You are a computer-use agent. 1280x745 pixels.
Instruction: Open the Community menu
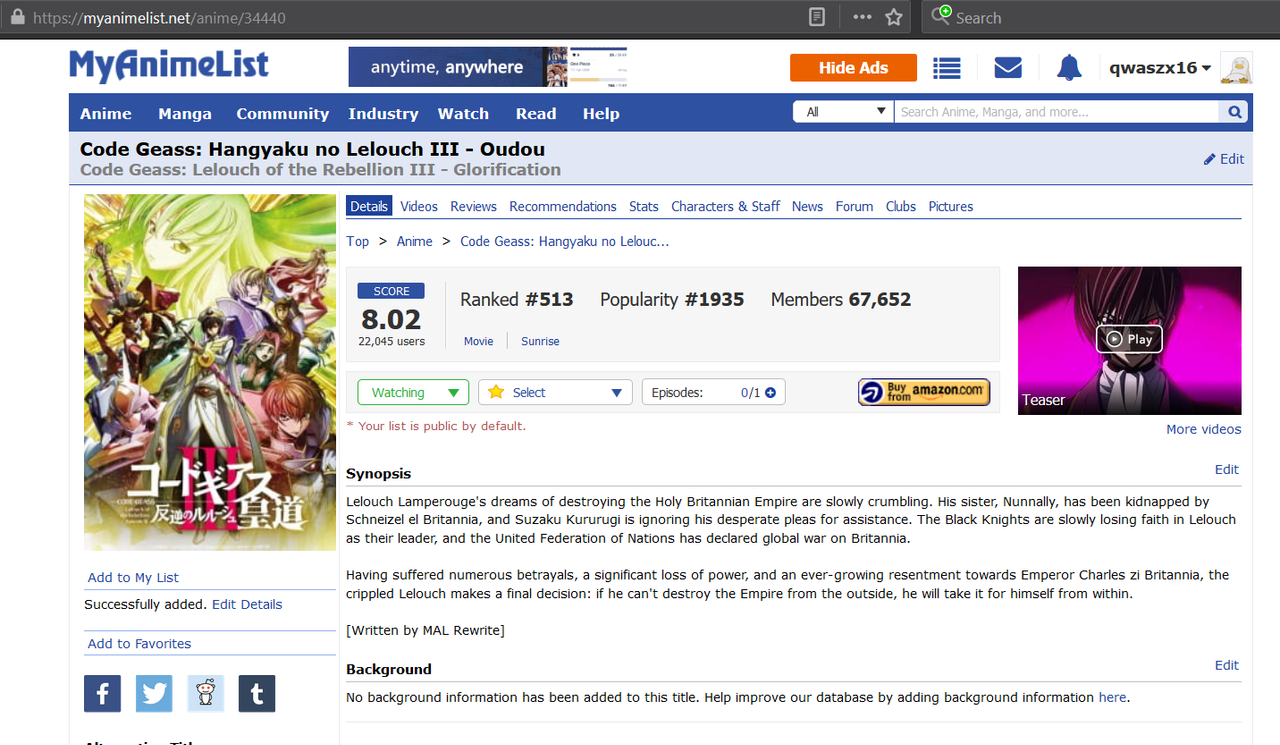(282, 114)
